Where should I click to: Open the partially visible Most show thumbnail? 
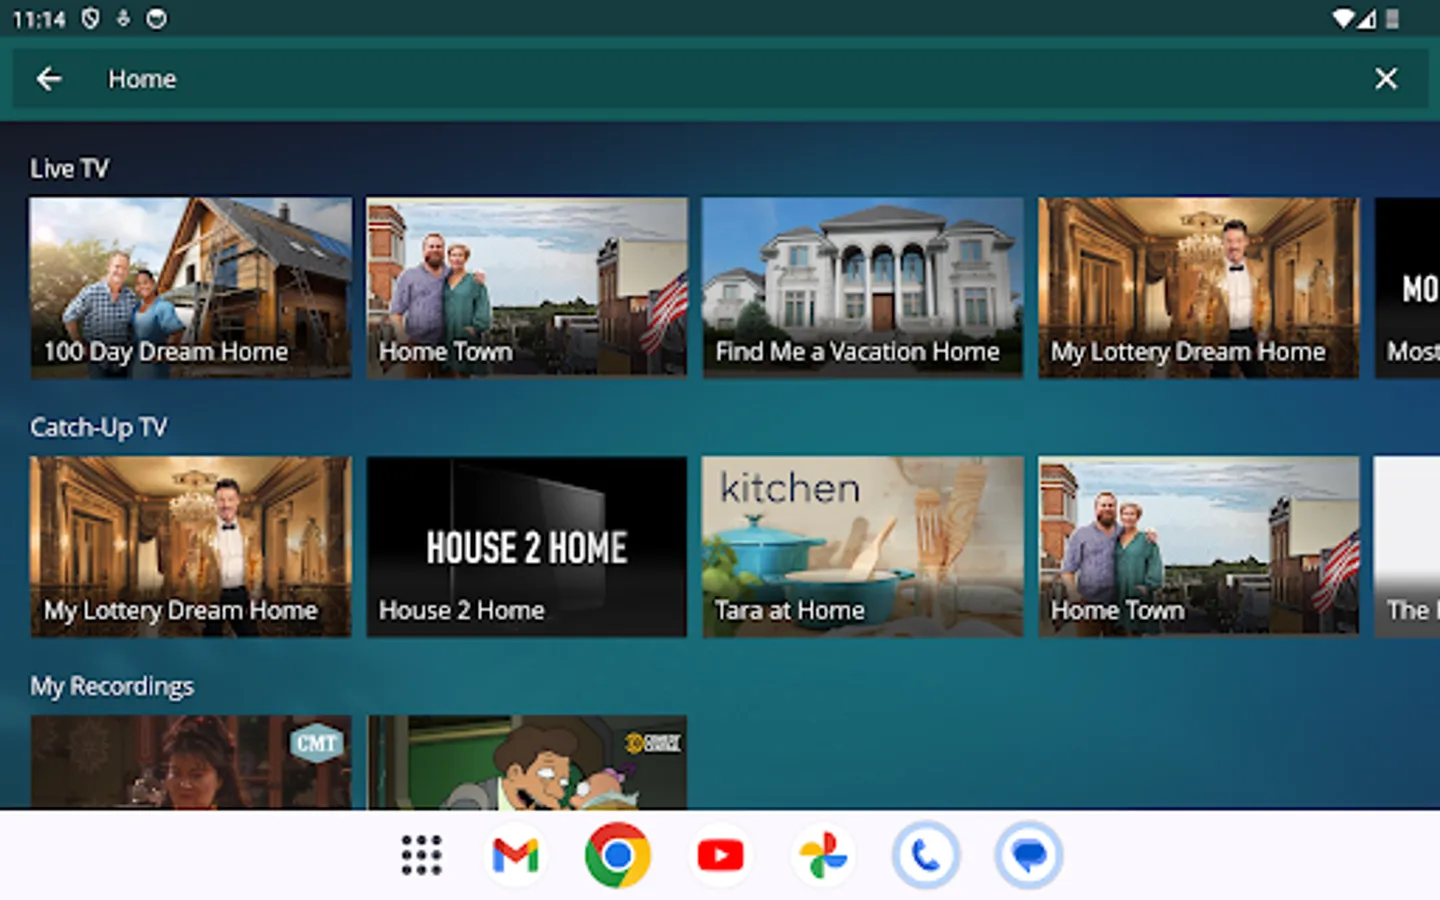(1407, 287)
